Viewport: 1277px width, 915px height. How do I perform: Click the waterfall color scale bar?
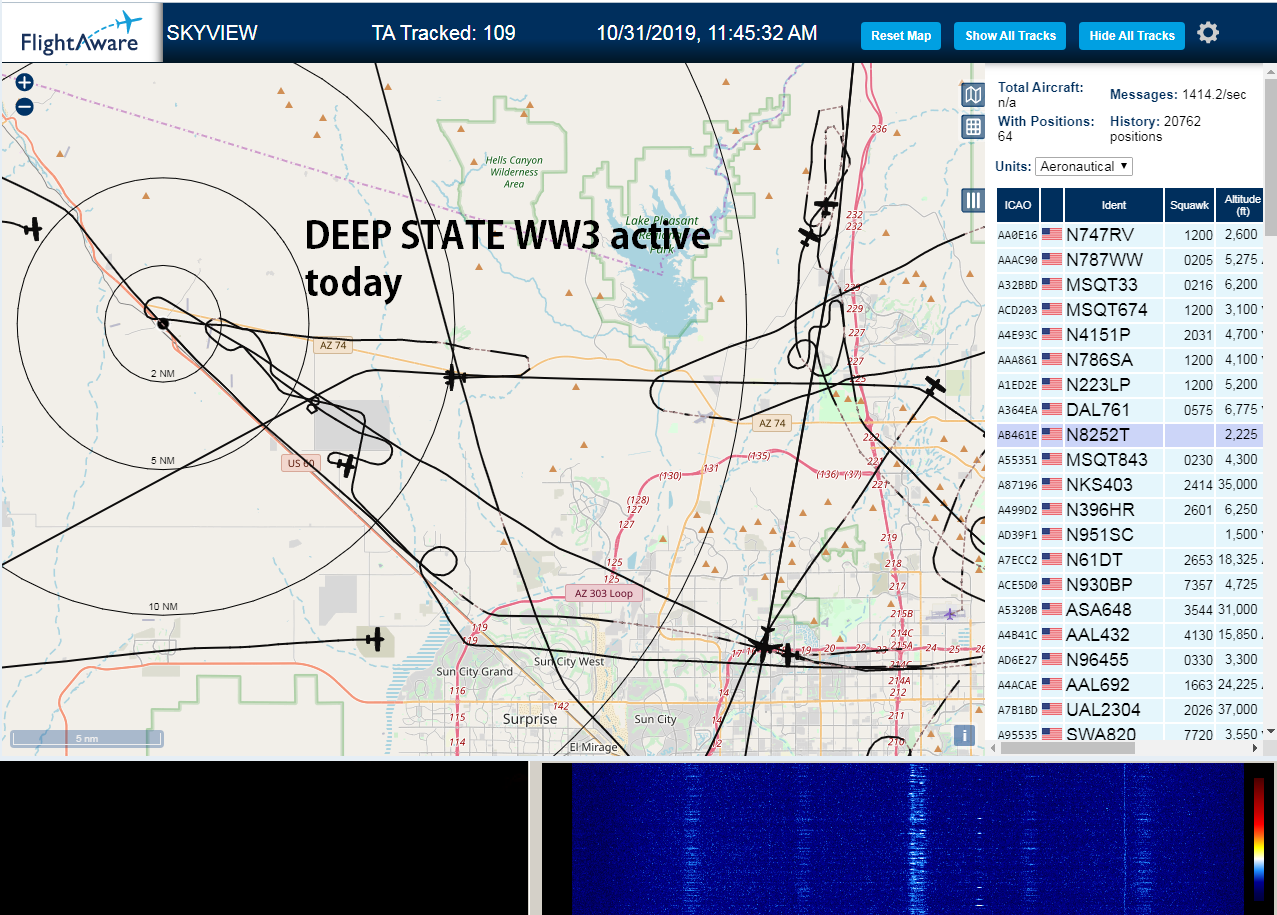[1259, 838]
